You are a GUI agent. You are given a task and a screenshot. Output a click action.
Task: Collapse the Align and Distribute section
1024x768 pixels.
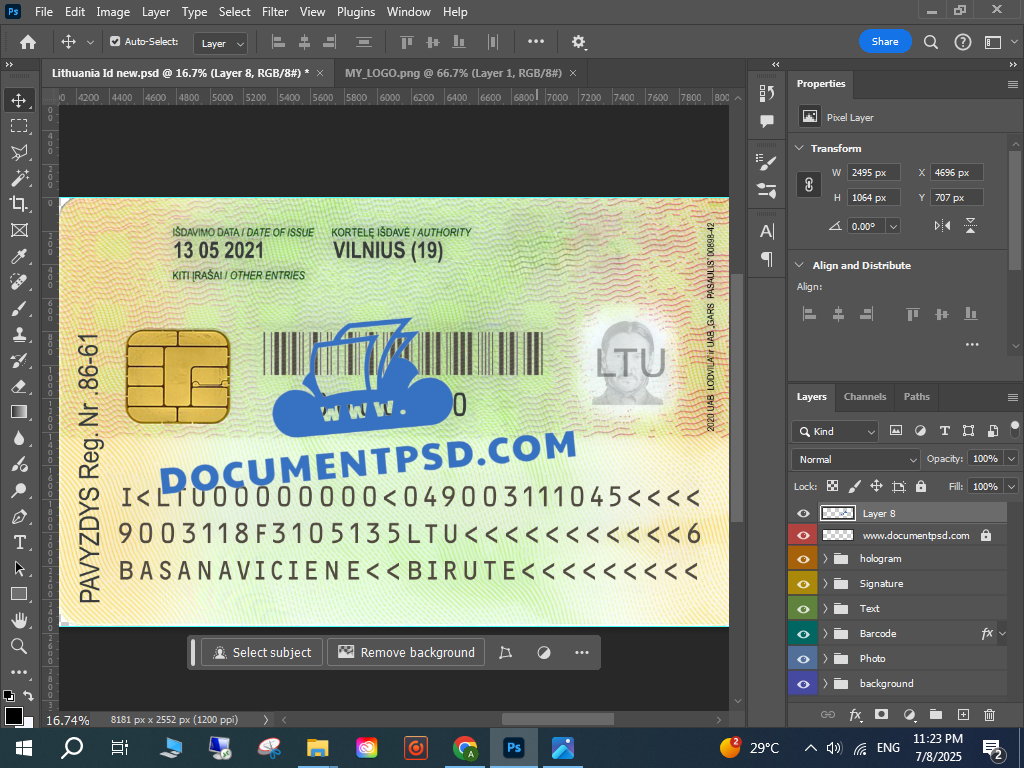click(x=799, y=265)
